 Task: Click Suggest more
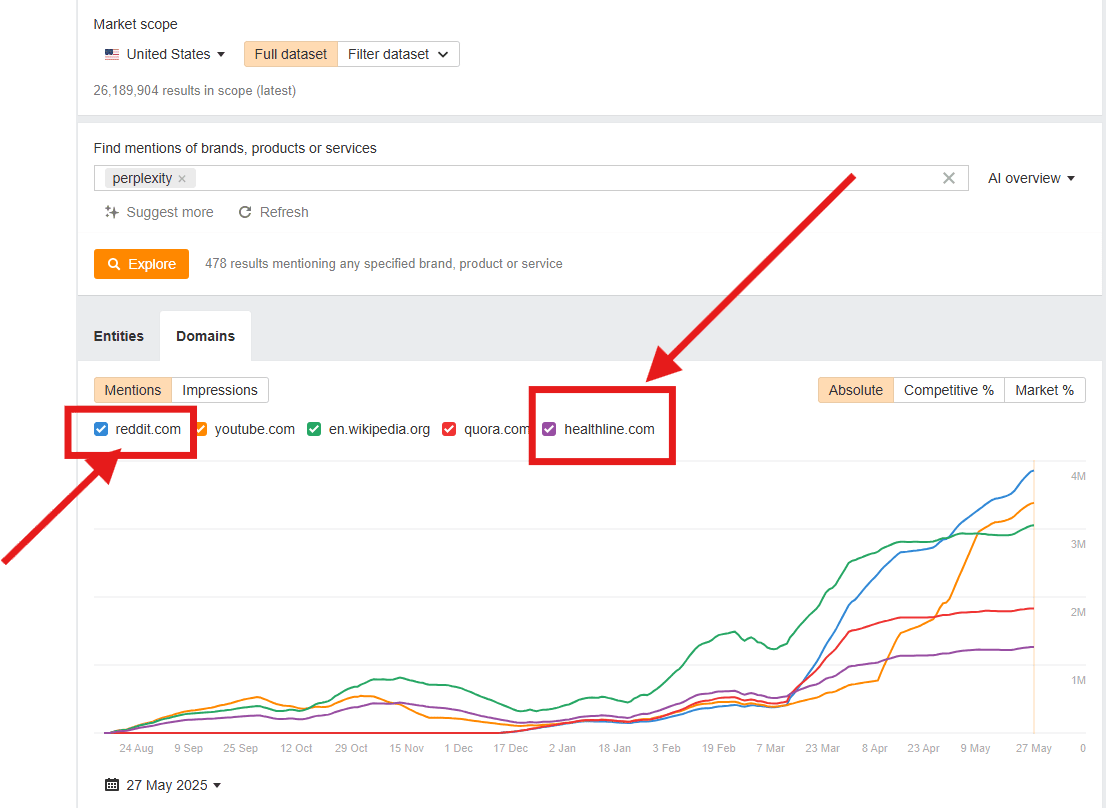[159, 212]
